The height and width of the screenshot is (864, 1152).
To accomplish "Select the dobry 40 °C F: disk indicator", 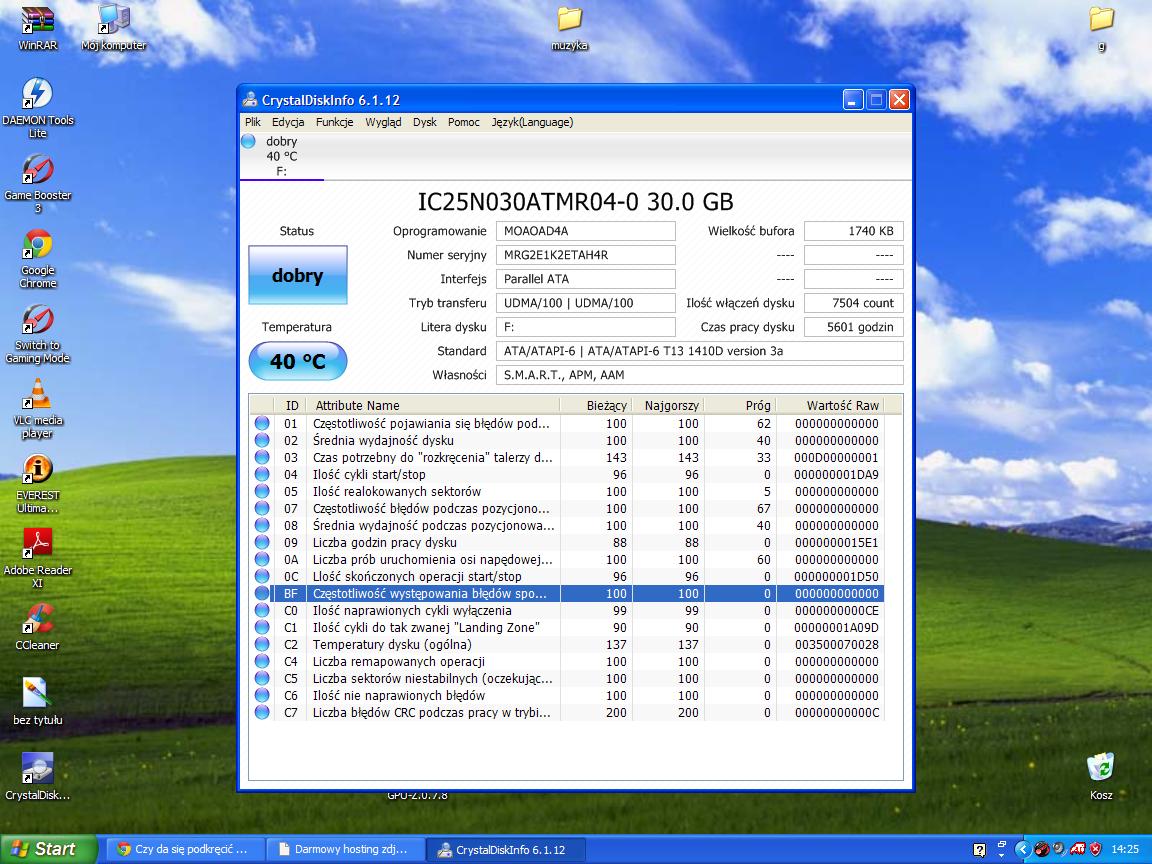I will click(x=281, y=156).
